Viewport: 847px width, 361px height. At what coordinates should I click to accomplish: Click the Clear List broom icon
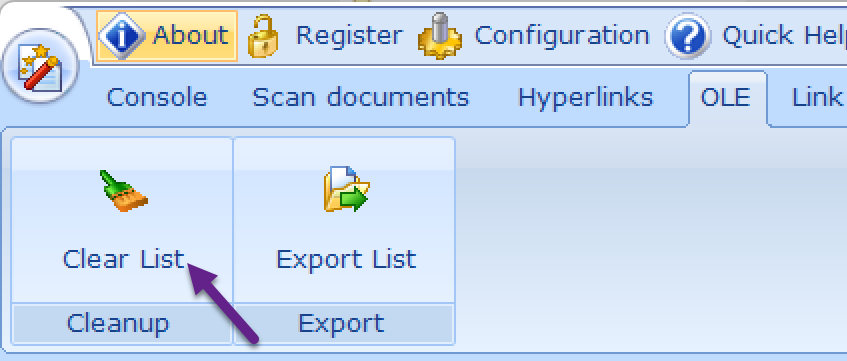(124, 191)
